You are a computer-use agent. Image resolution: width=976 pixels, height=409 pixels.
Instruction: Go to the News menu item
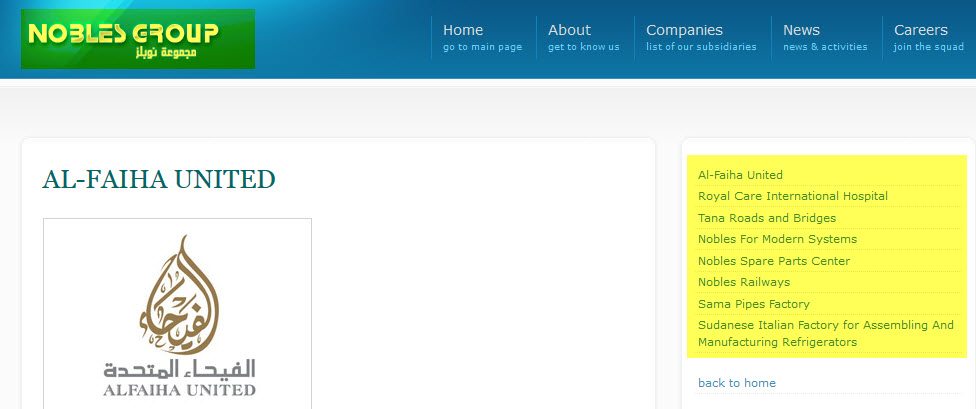[x=825, y=38]
